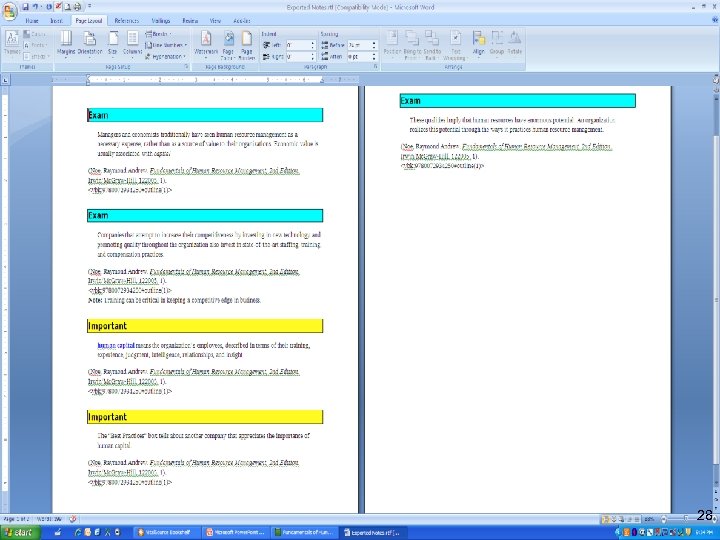Image resolution: width=720 pixels, height=540 pixels.
Task: Open the Text Wrapping options
Action: click(456, 45)
